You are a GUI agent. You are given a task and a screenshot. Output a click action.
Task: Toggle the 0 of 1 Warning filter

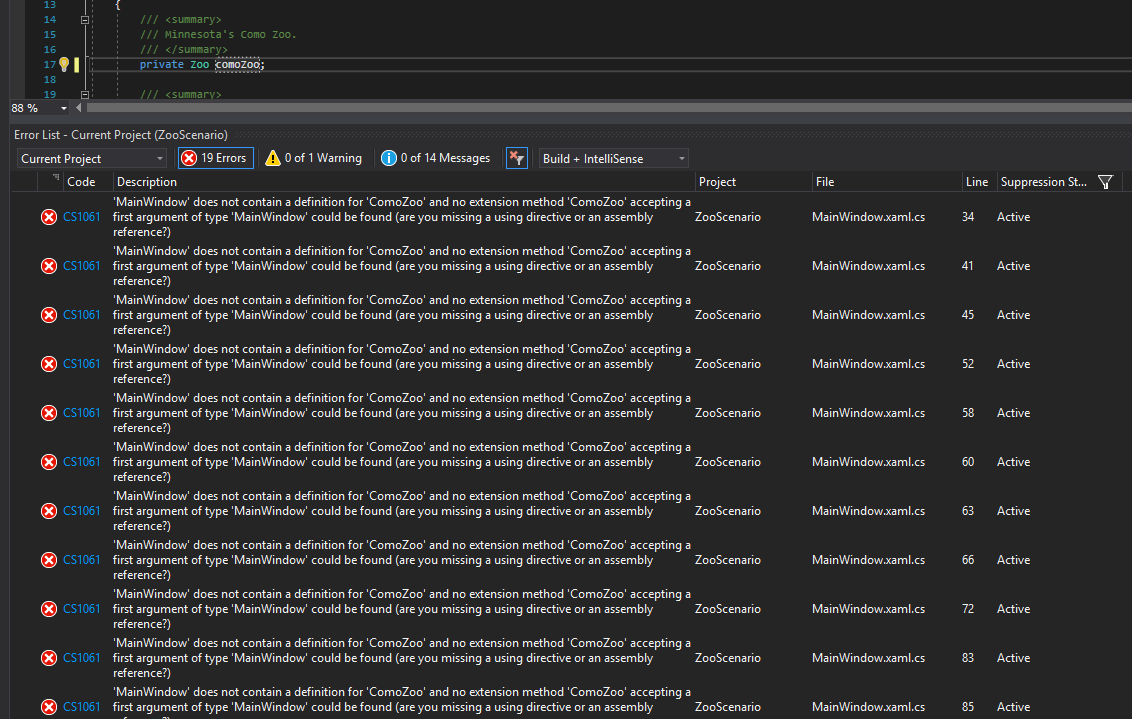313,158
